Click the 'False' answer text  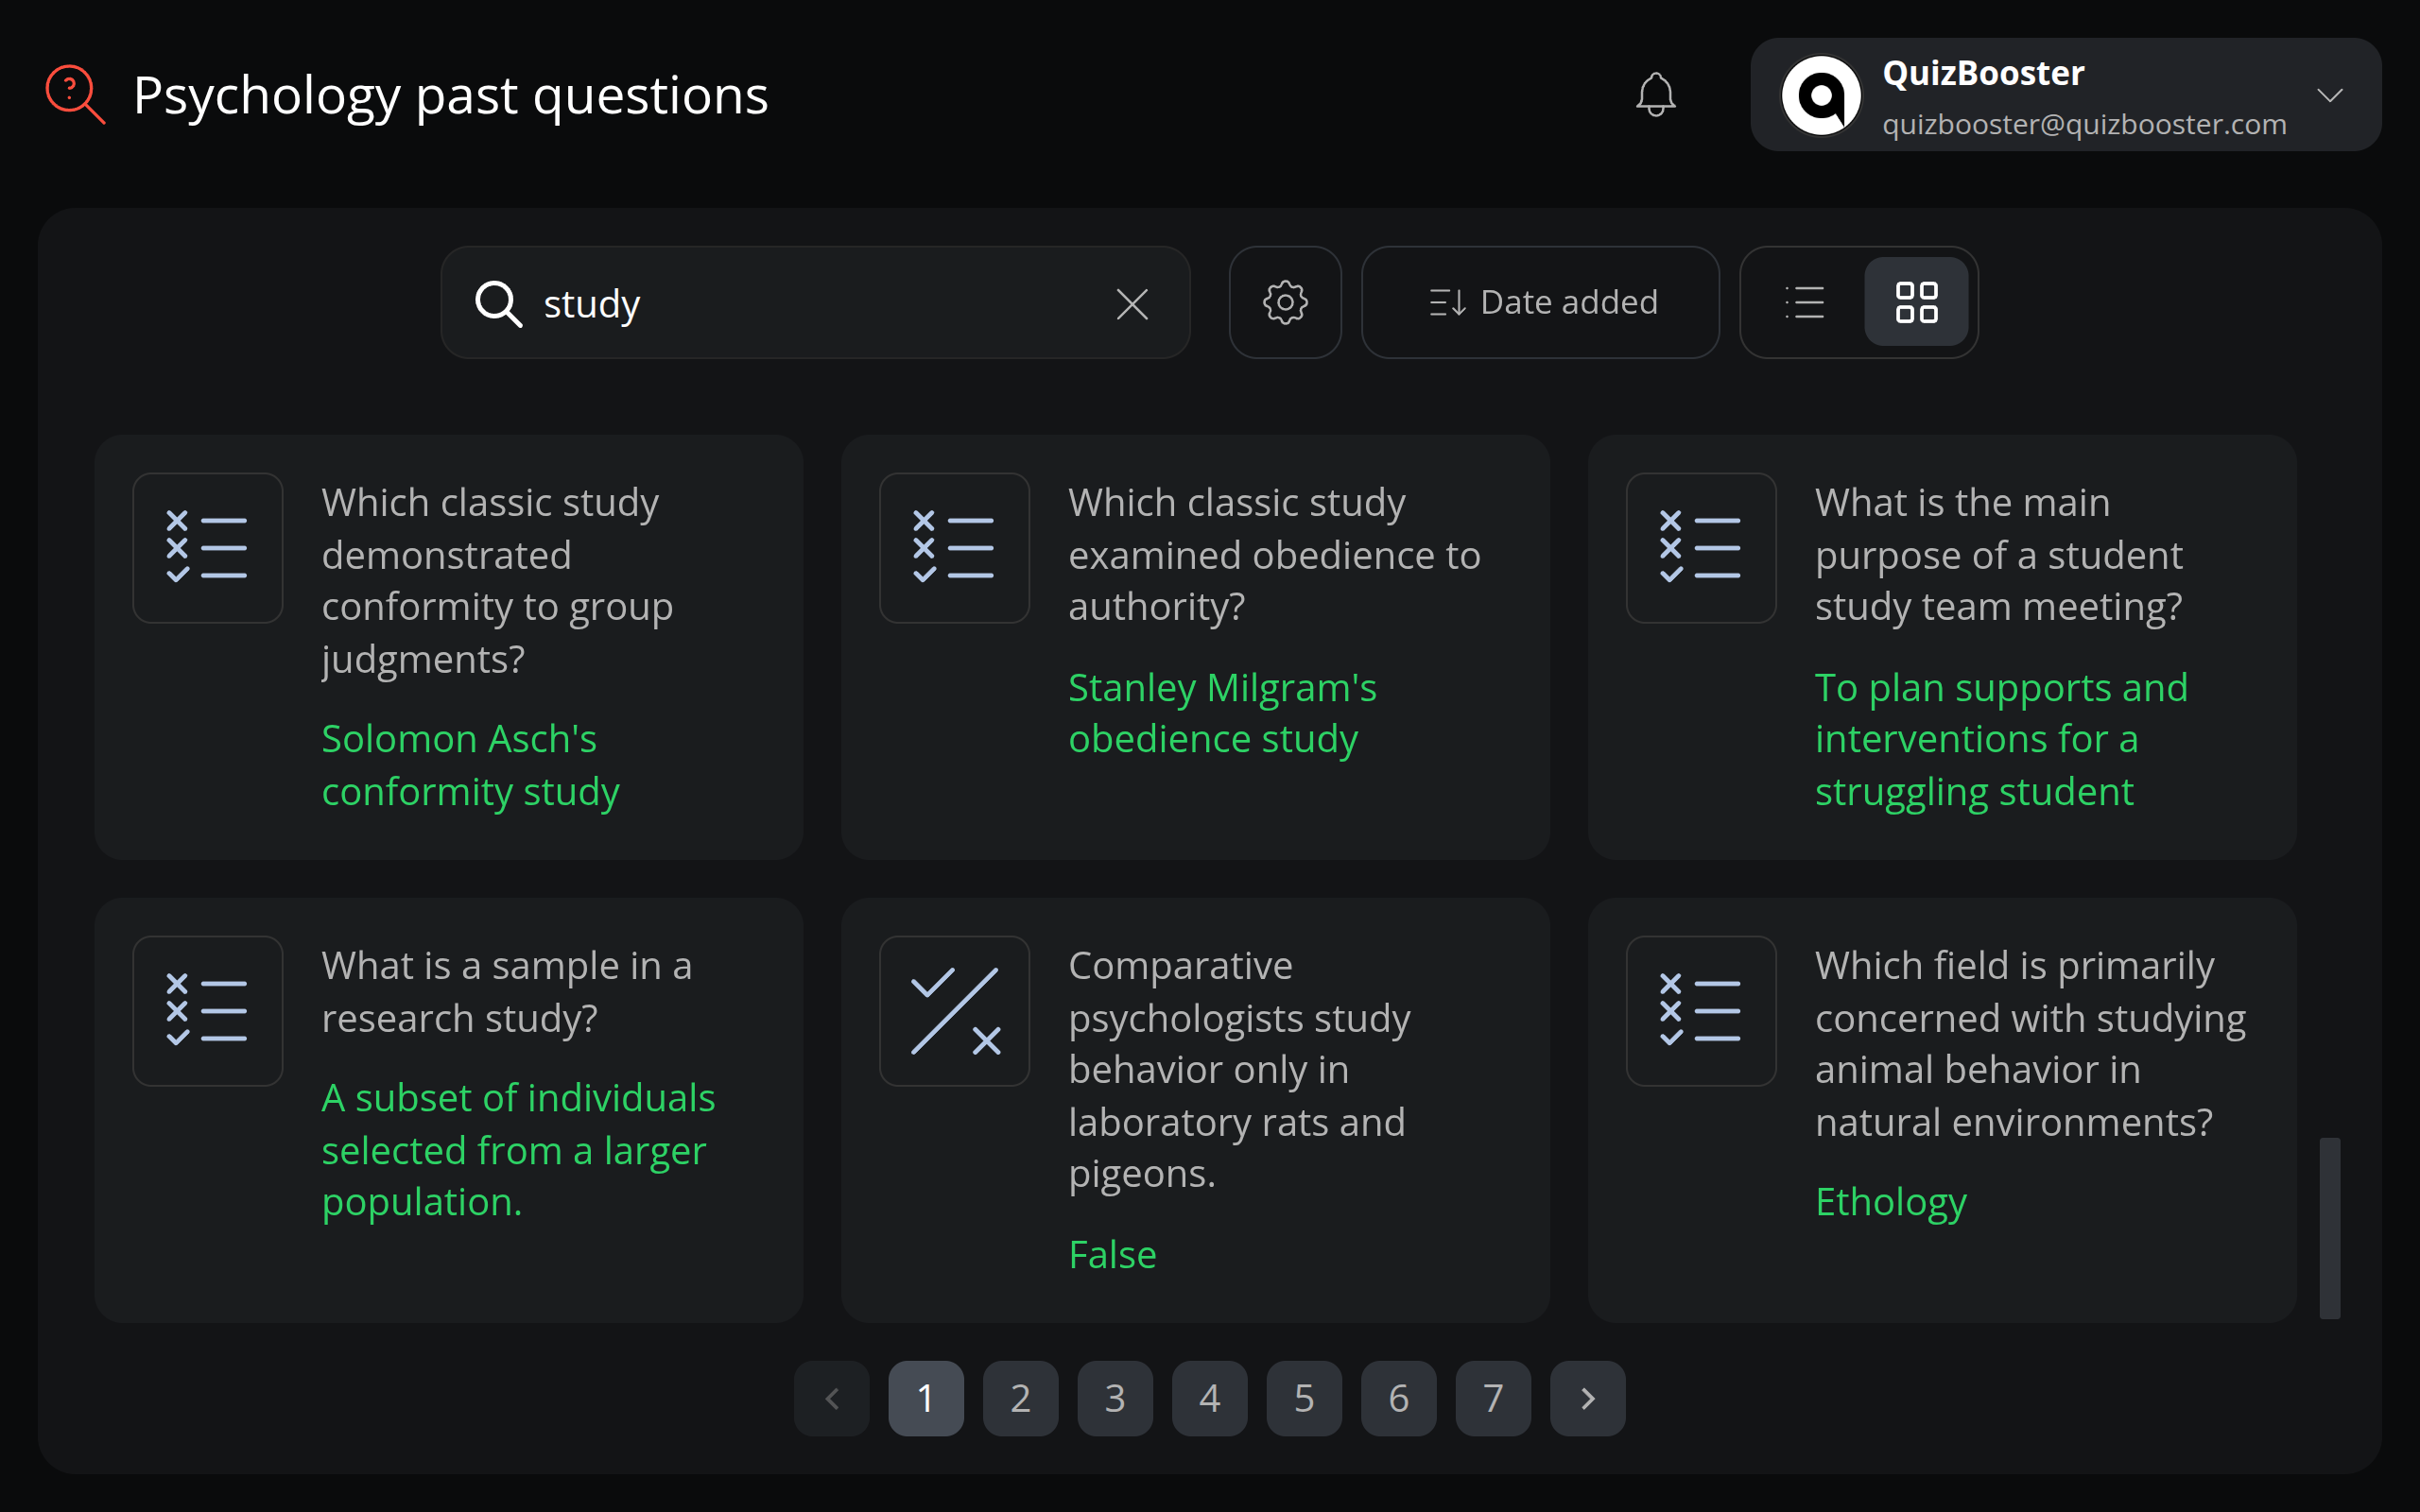coord(1112,1254)
